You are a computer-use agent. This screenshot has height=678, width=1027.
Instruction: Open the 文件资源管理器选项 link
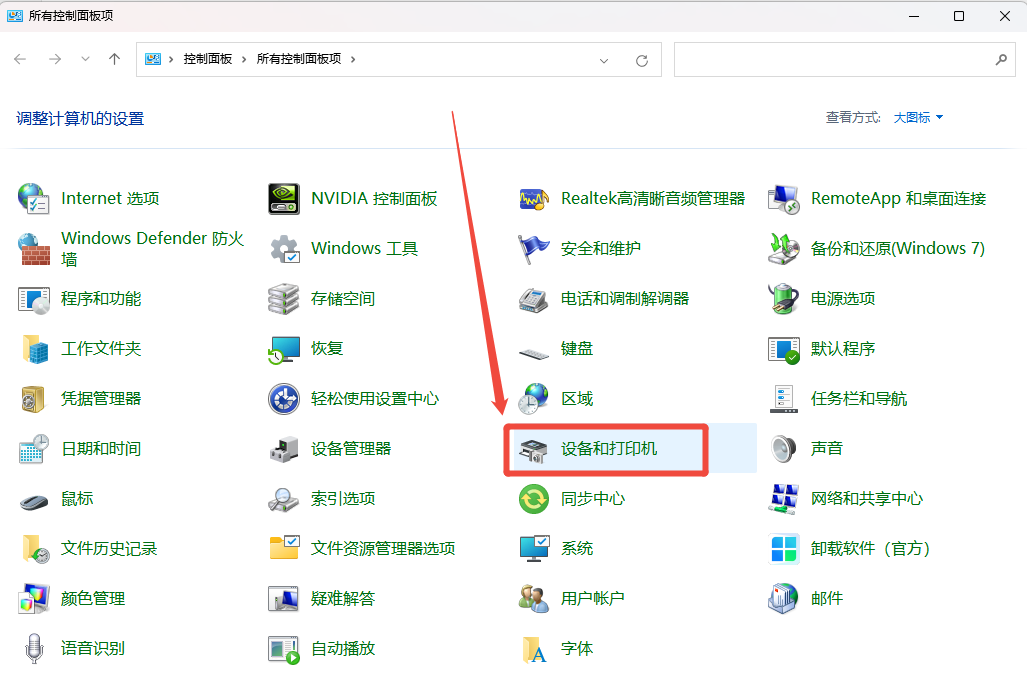[383, 549]
